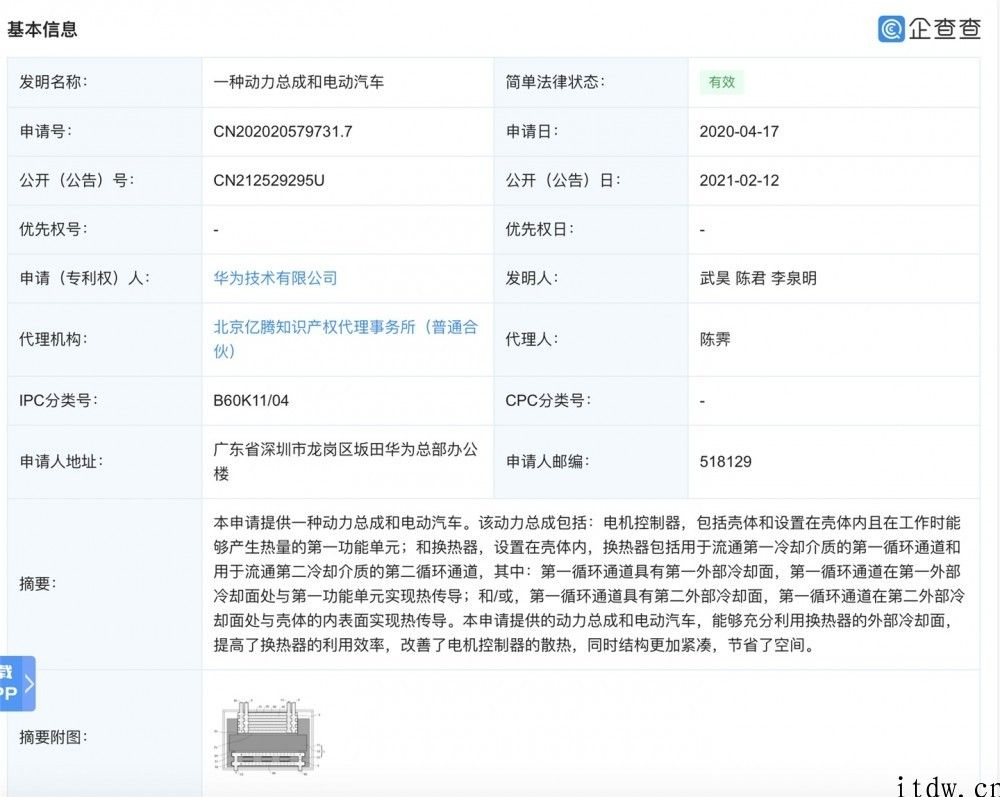Click the IPC分类号 field label
The image size is (1000, 797).
[58, 400]
